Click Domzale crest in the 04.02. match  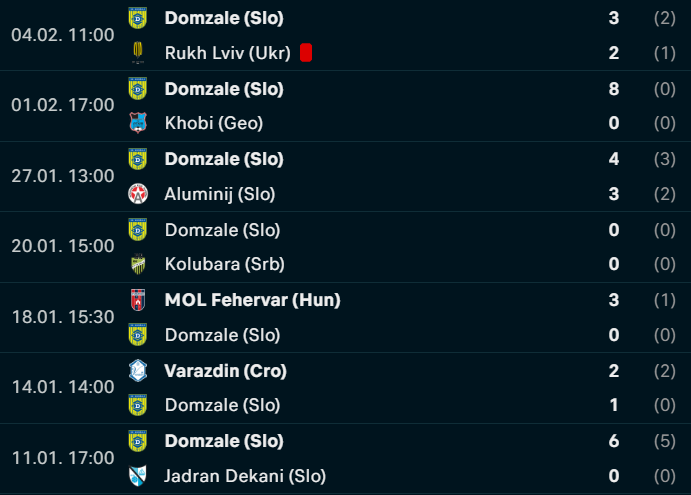pos(137,18)
